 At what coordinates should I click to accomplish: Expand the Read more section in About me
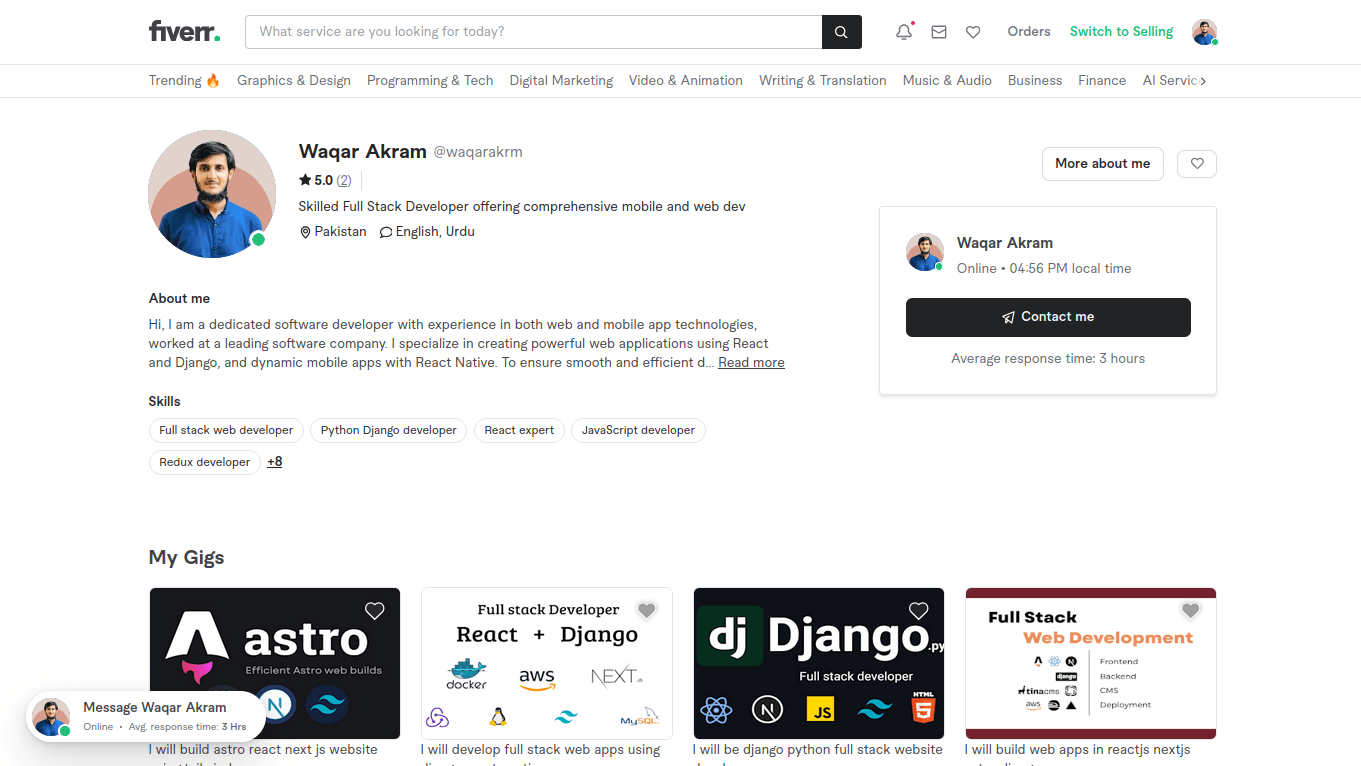click(750, 362)
